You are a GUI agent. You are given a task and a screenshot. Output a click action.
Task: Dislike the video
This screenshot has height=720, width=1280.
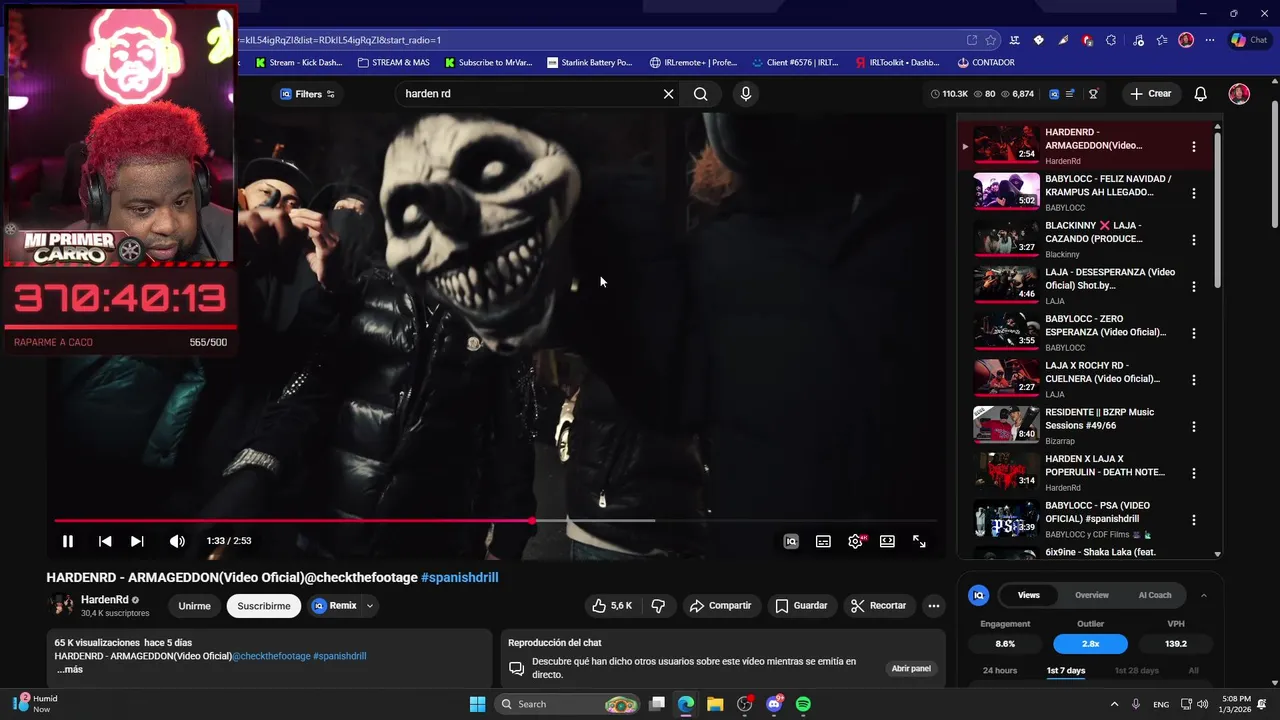coord(658,606)
